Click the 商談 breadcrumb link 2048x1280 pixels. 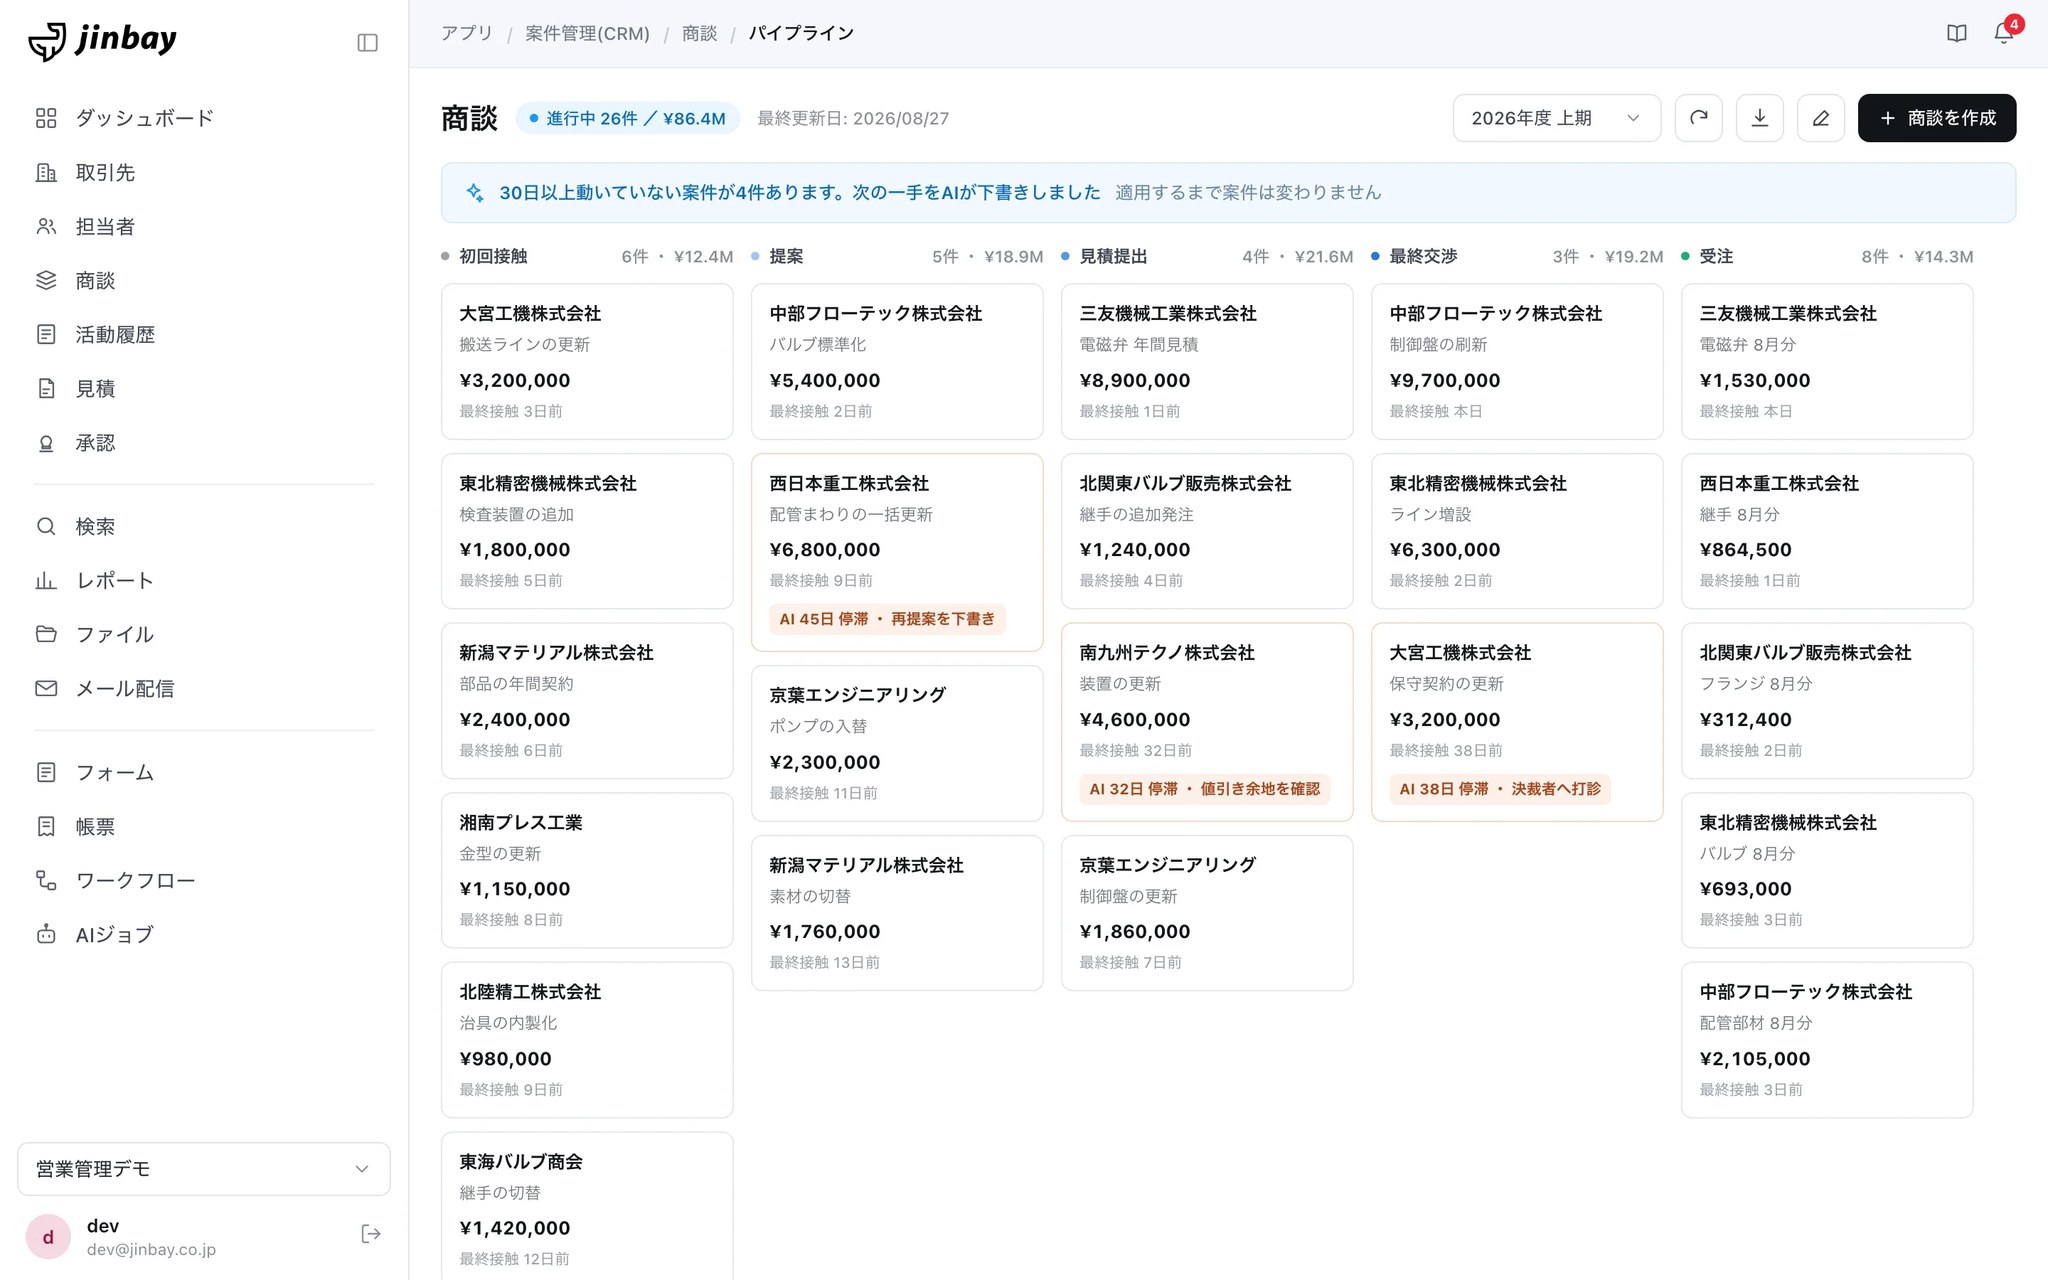point(699,34)
